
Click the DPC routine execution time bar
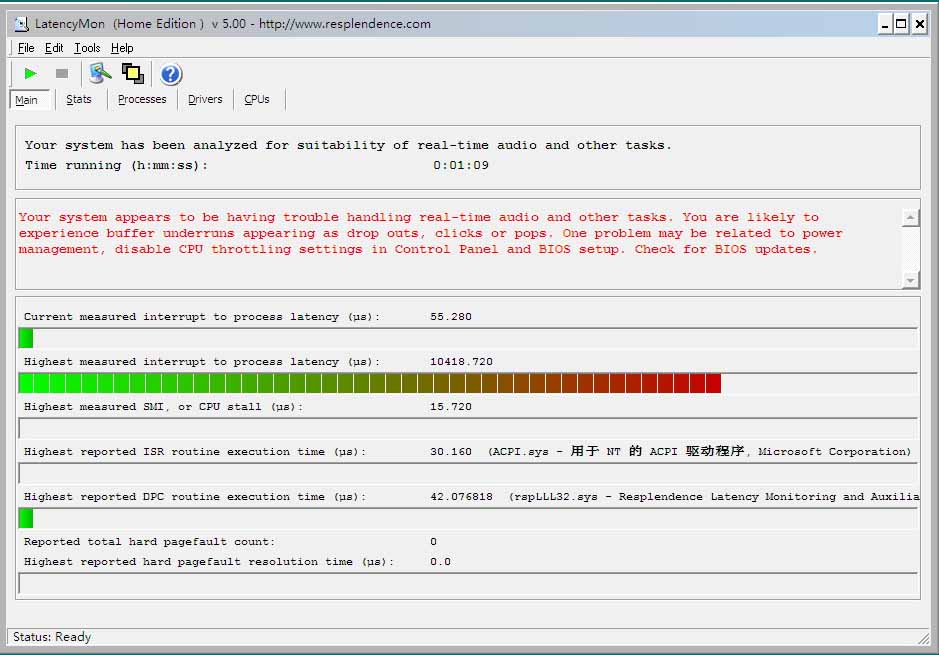[x=468, y=518]
